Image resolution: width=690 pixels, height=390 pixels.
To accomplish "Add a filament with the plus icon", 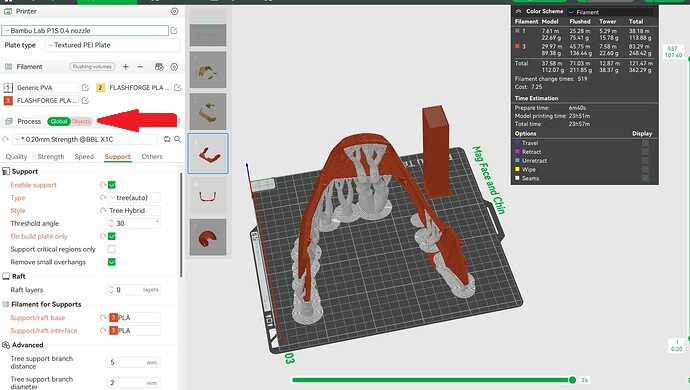I will 126,67.
